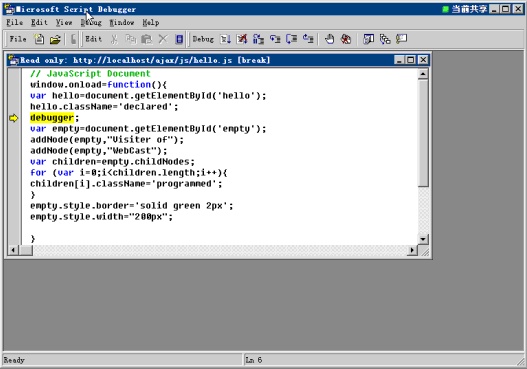The image size is (527, 369).
Task: Show the Running Documents window icon
Action: click(x=368, y=39)
